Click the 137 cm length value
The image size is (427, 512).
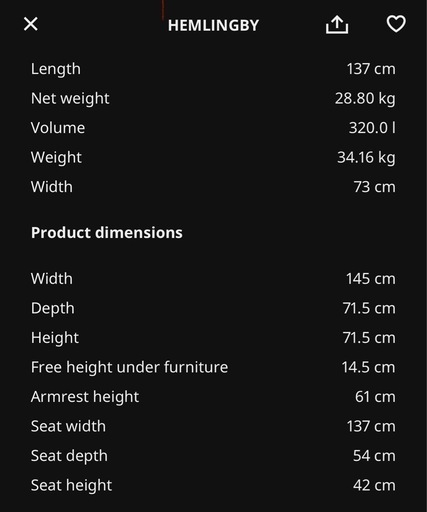(371, 69)
